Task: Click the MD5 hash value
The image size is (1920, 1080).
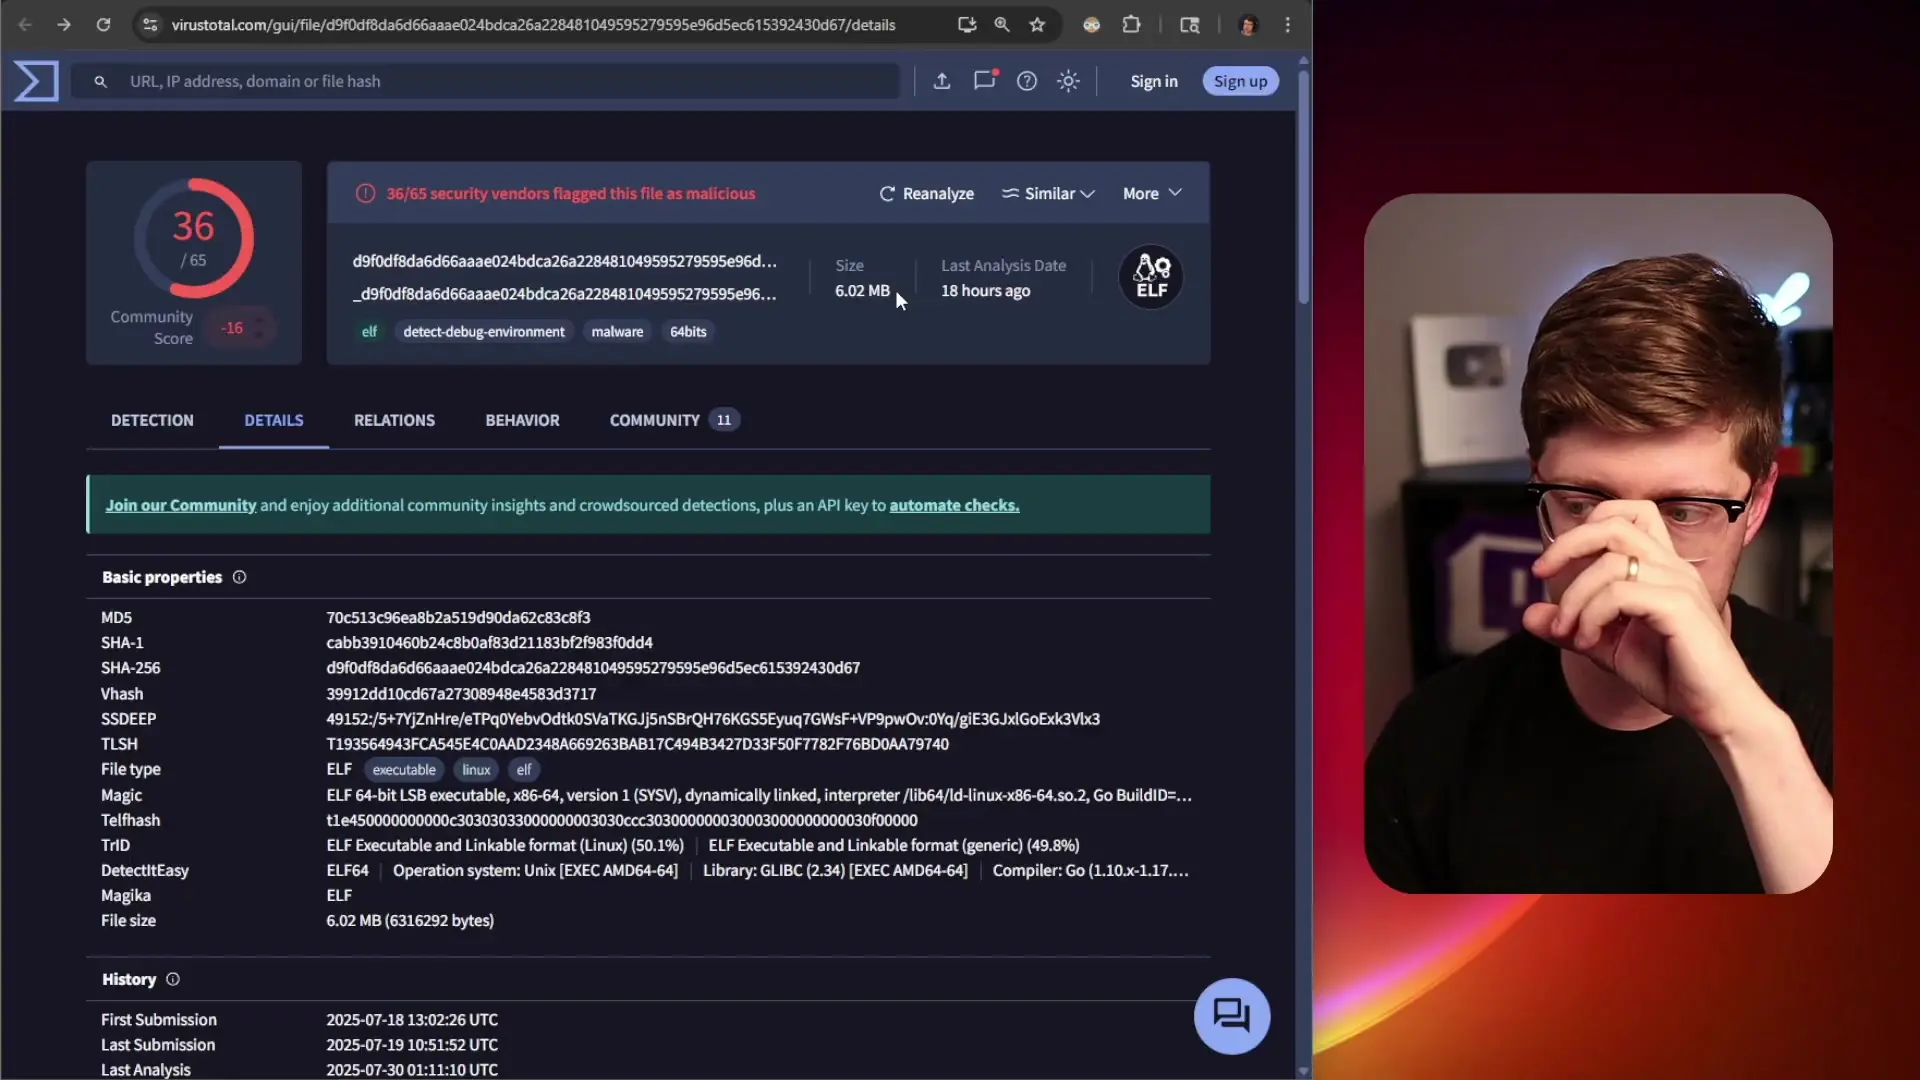Action: pos(458,618)
